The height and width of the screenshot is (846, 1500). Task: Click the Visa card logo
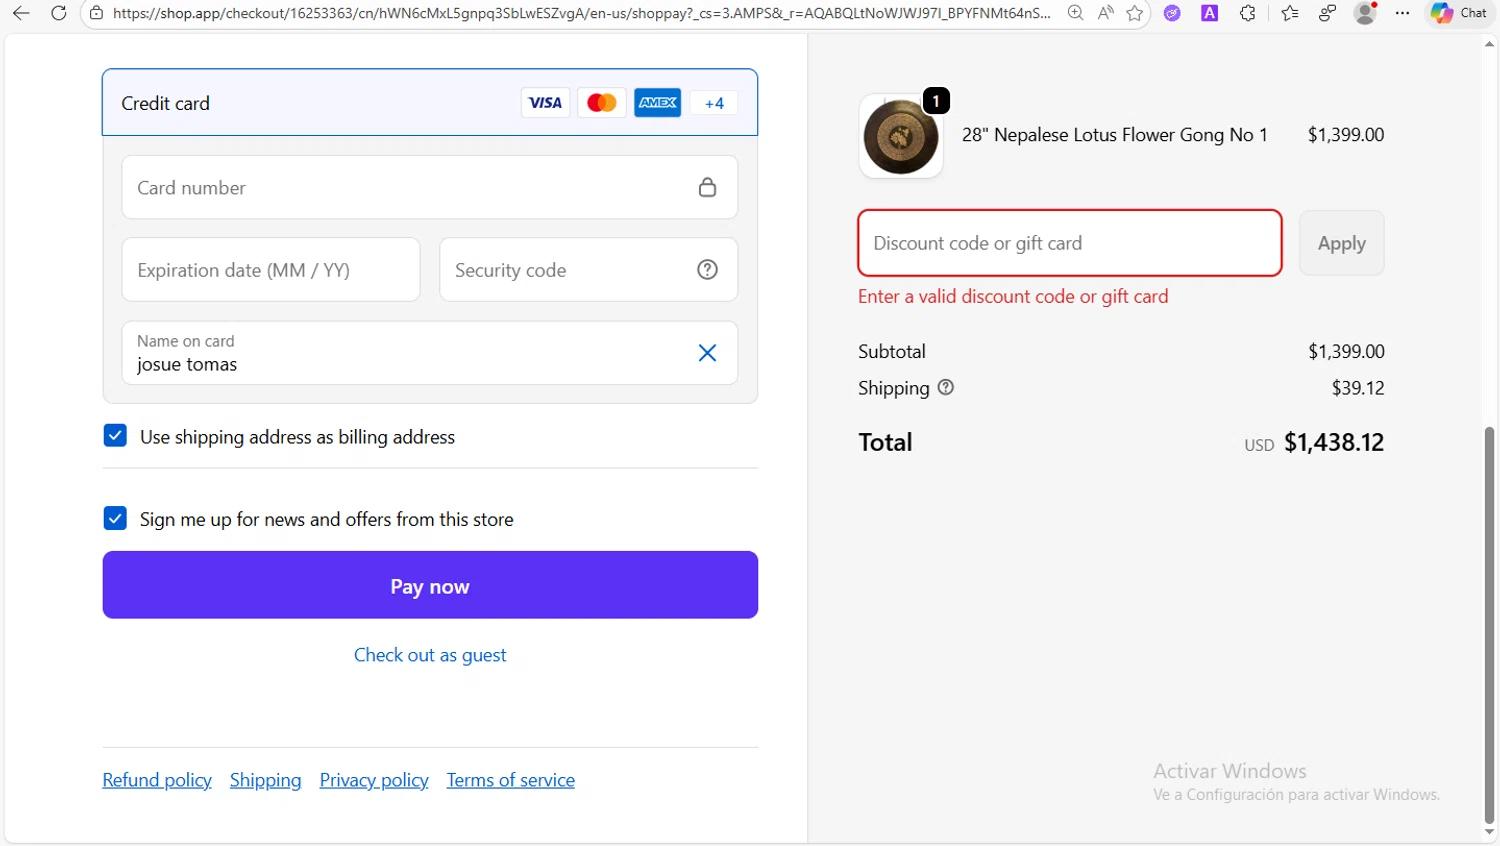(x=545, y=103)
